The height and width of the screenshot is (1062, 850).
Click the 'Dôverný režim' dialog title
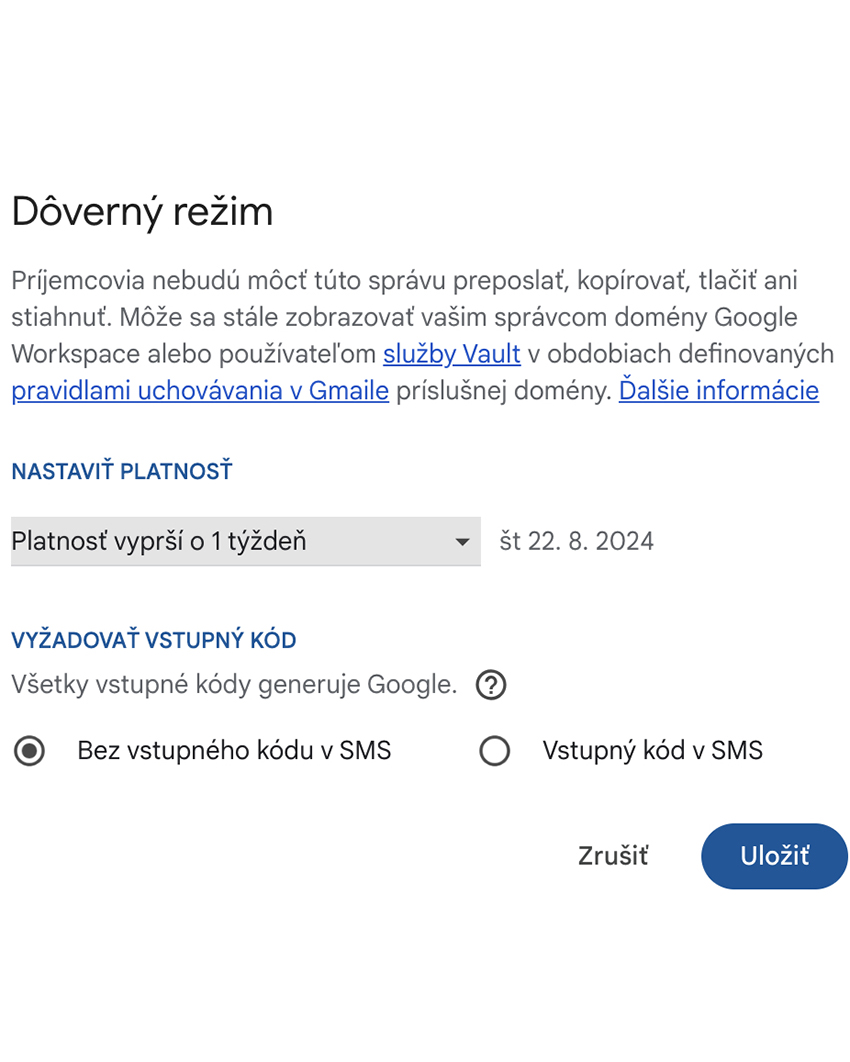coord(142,211)
